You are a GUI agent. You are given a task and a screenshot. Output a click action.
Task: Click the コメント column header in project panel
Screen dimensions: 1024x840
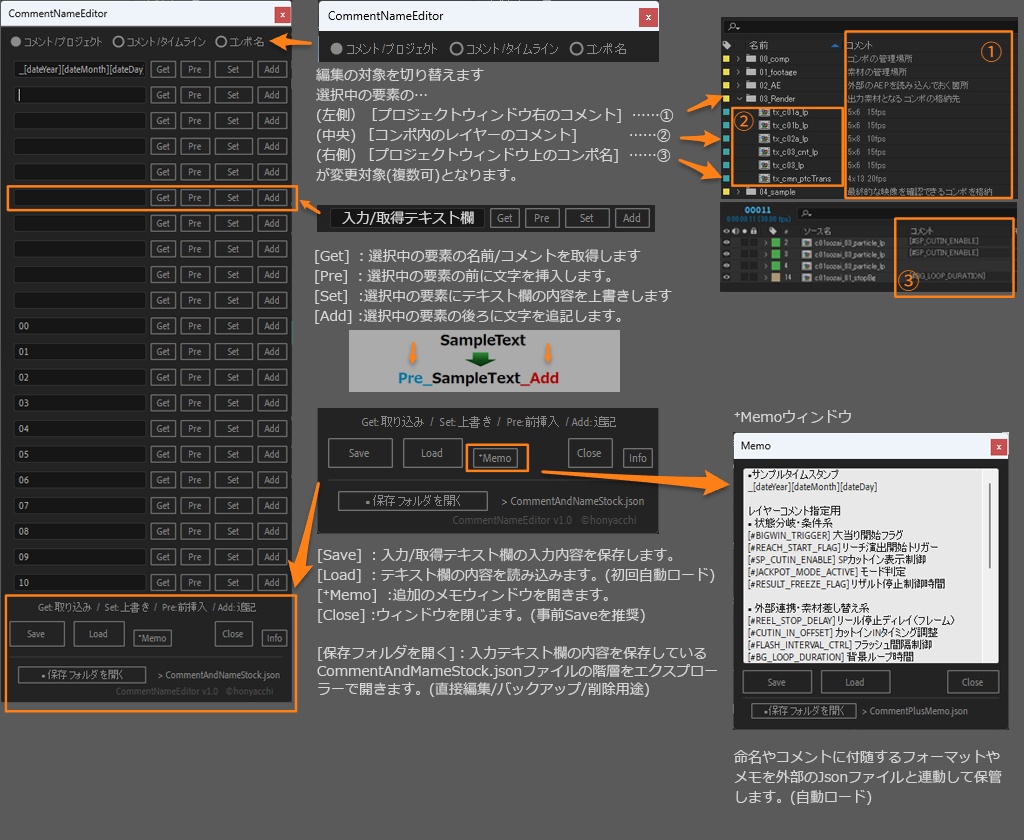pos(859,45)
